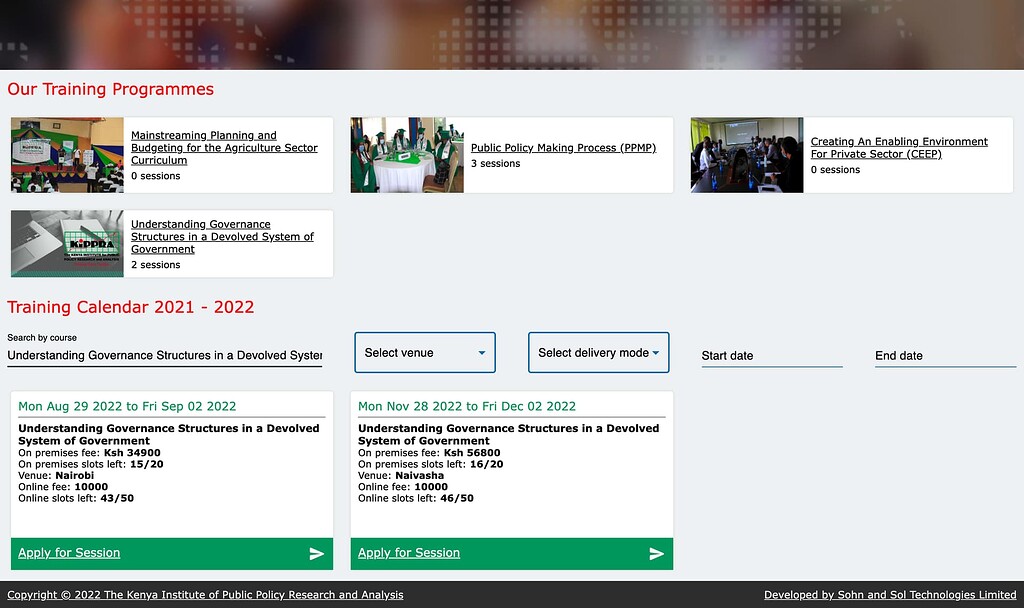This screenshot has height=608, width=1024.
Task: Expand the Select delivery mode dropdown
Action: [598, 353]
